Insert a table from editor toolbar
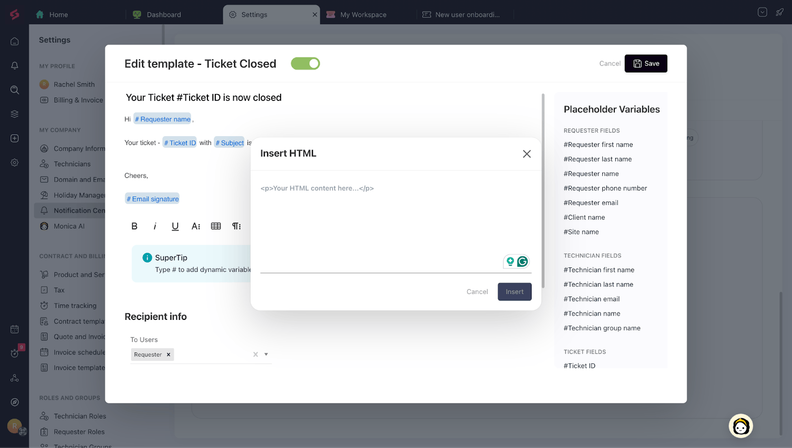Screen dimensions: 792x448 click(216, 226)
